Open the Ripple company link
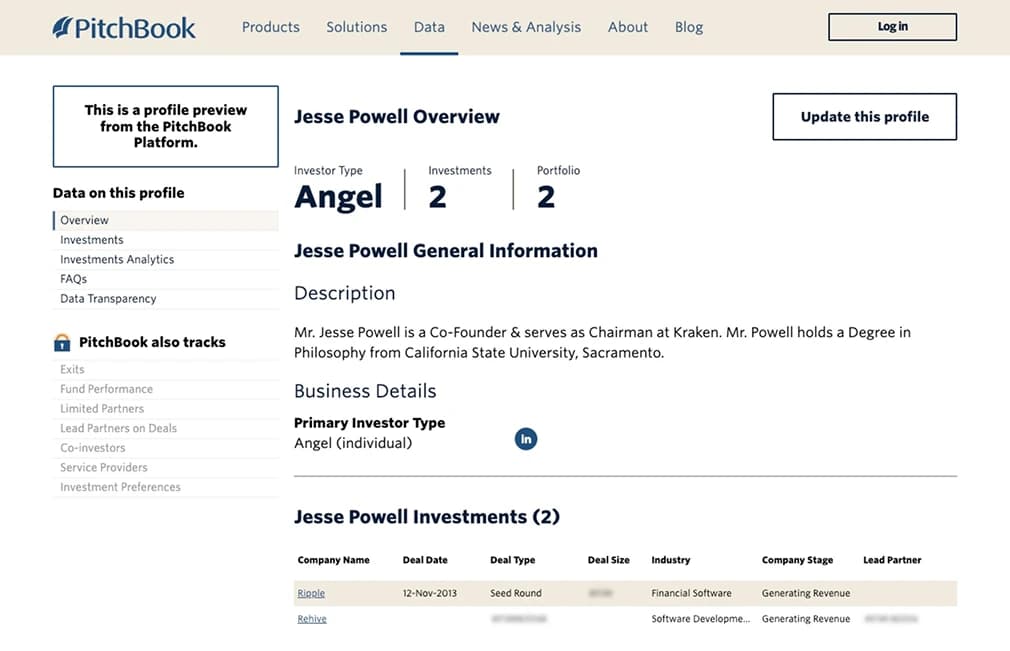The image size is (1010, 651). [311, 593]
